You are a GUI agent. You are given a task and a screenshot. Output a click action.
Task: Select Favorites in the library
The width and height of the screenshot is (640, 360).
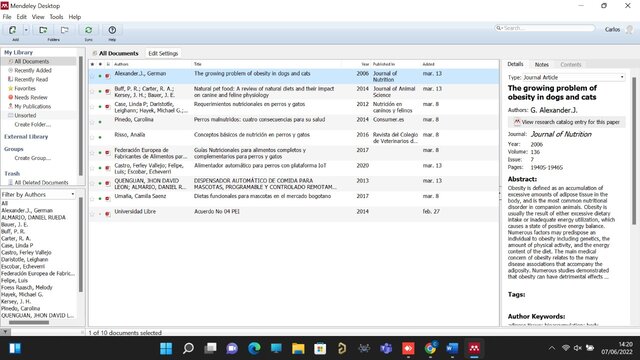tap(25, 88)
